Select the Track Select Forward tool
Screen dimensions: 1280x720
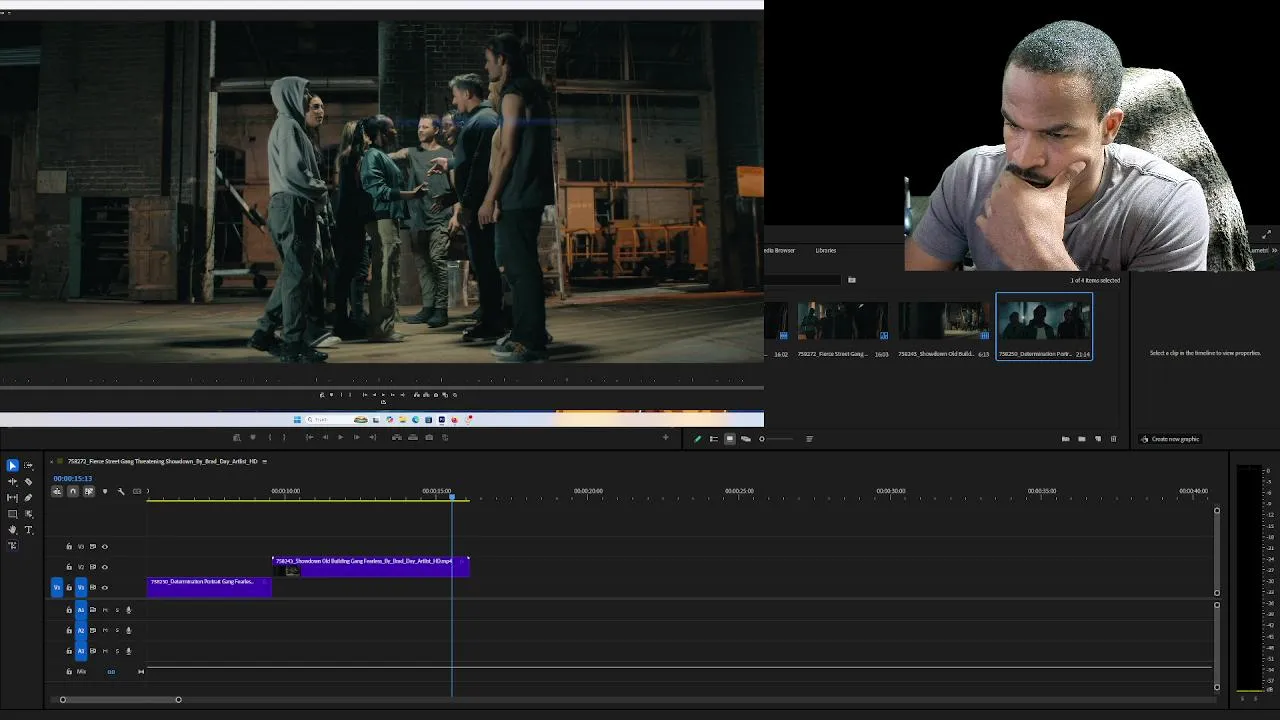(x=28, y=465)
